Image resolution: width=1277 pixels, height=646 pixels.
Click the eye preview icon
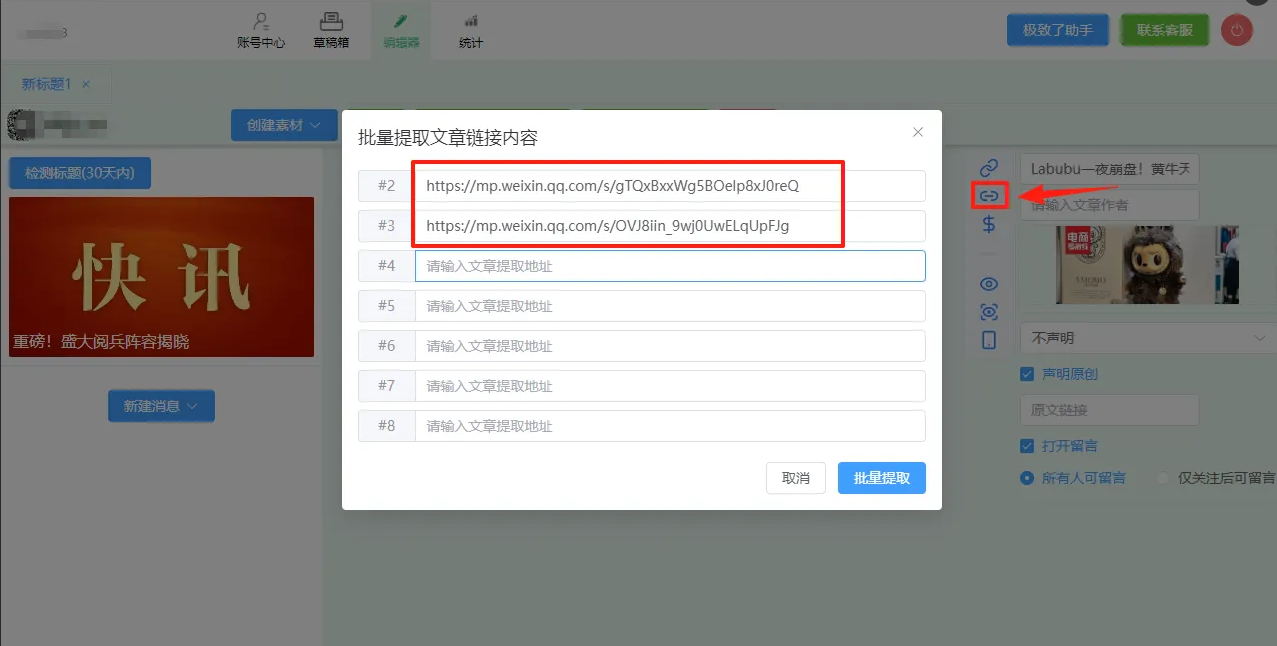coord(989,284)
